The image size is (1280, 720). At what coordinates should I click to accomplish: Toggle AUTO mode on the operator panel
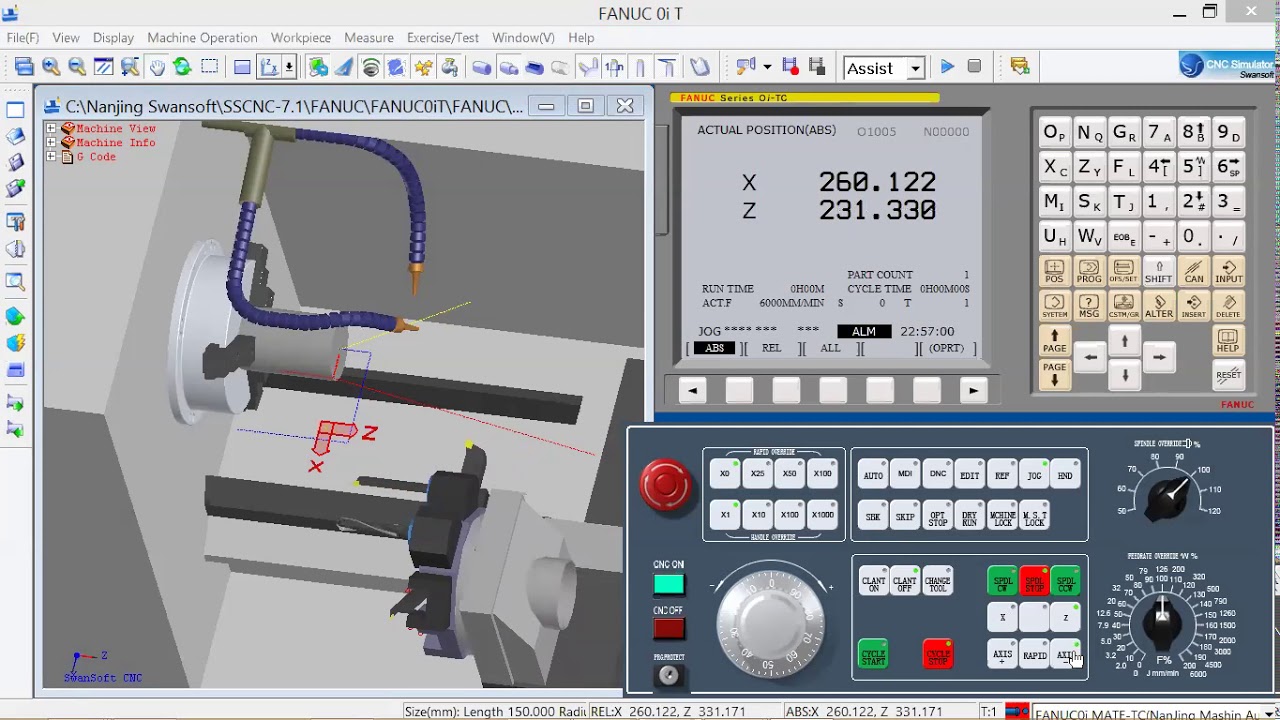tap(873, 474)
